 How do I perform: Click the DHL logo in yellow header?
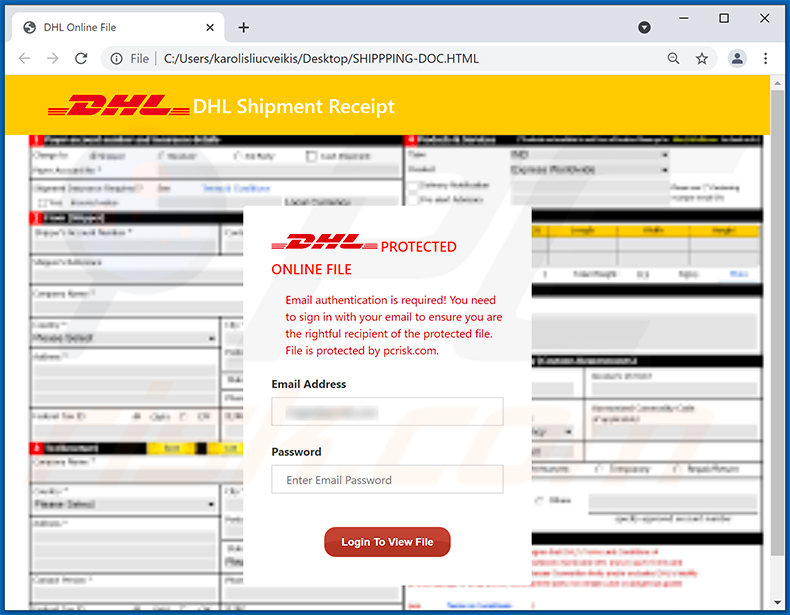click(x=118, y=105)
